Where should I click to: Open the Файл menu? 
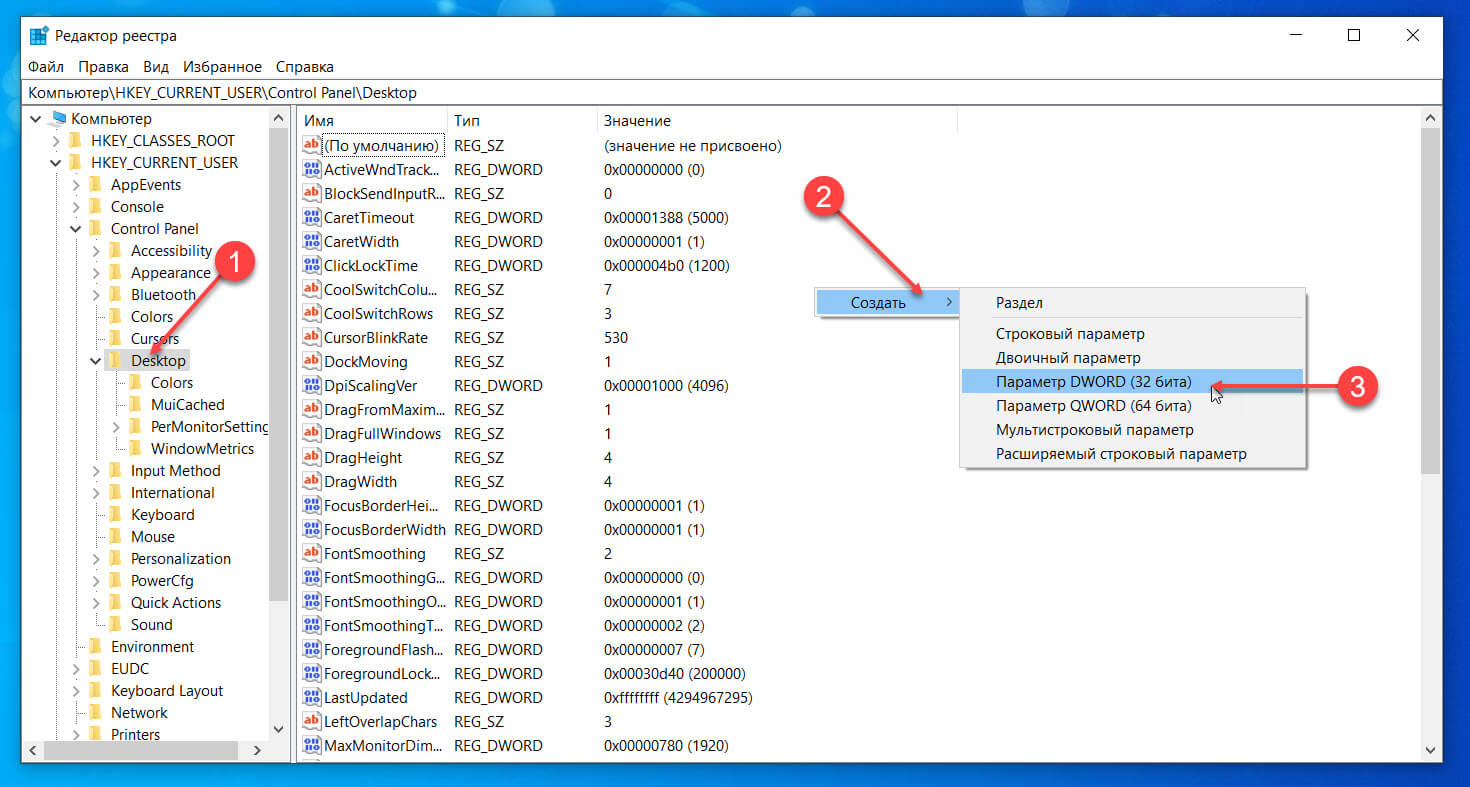point(46,67)
